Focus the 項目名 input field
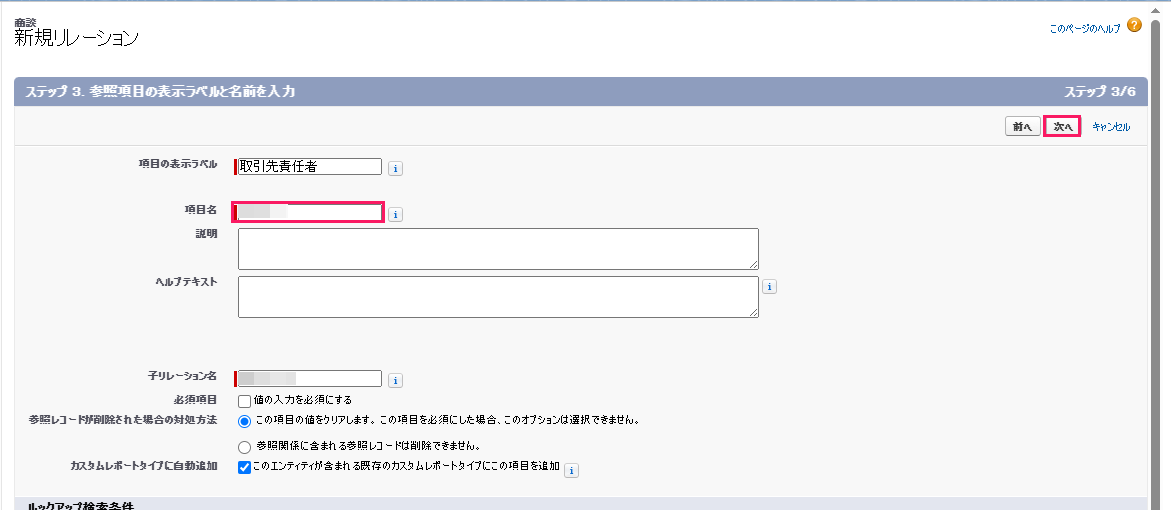 pos(308,213)
